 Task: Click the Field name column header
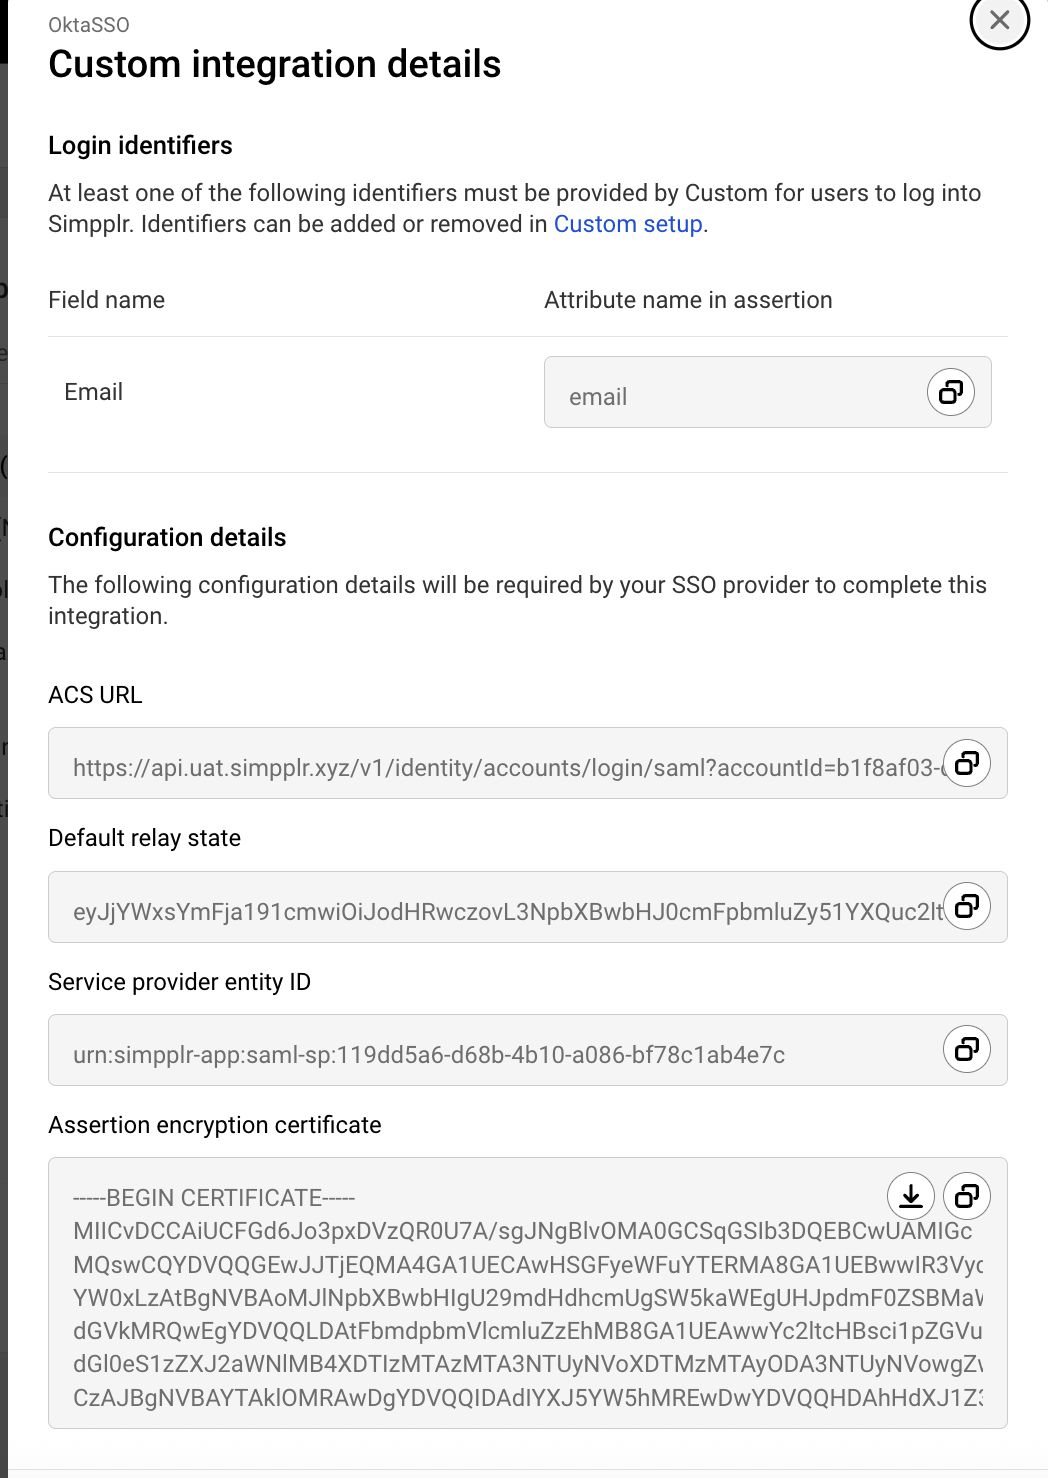pyautogui.click(x=106, y=299)
